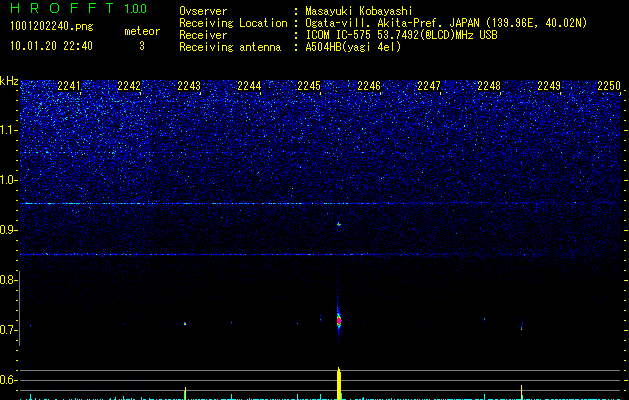Screen dimensions: 629x400
Task: Click the faint echo between 2248 and 2249
Action: point(522,327)
